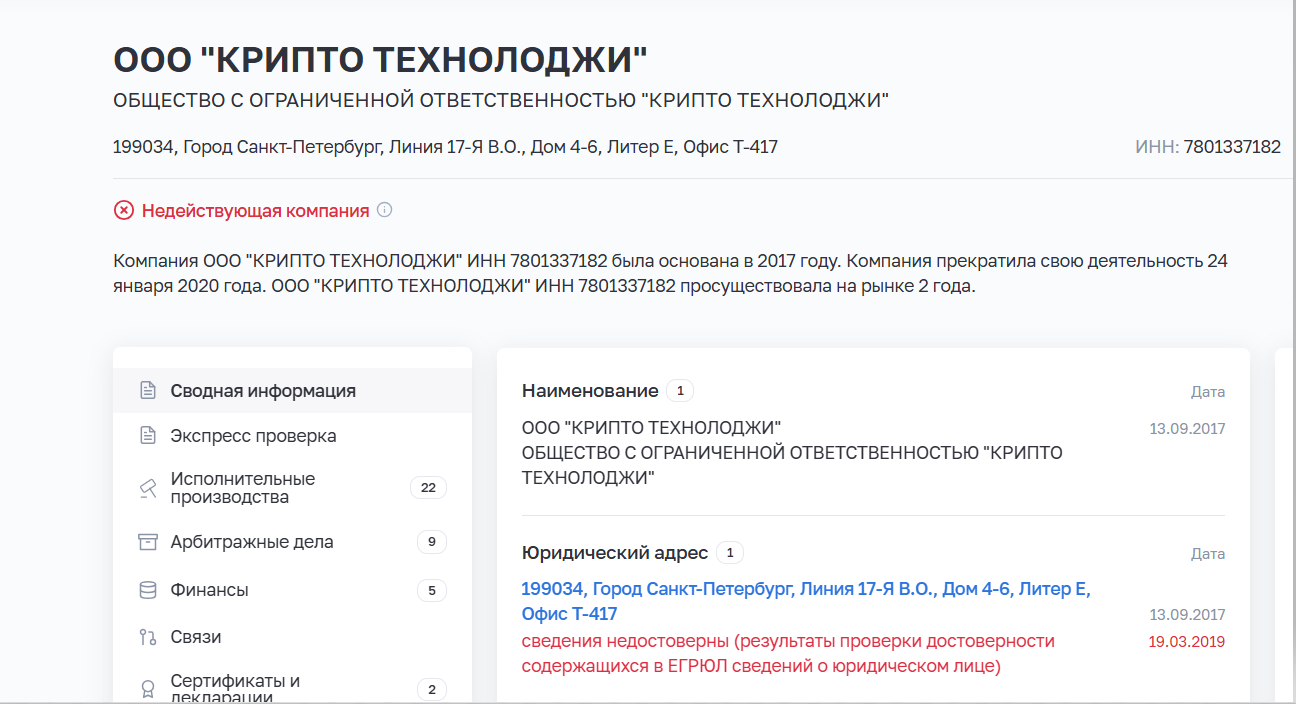Click the company description paragraph

(671, 273)
